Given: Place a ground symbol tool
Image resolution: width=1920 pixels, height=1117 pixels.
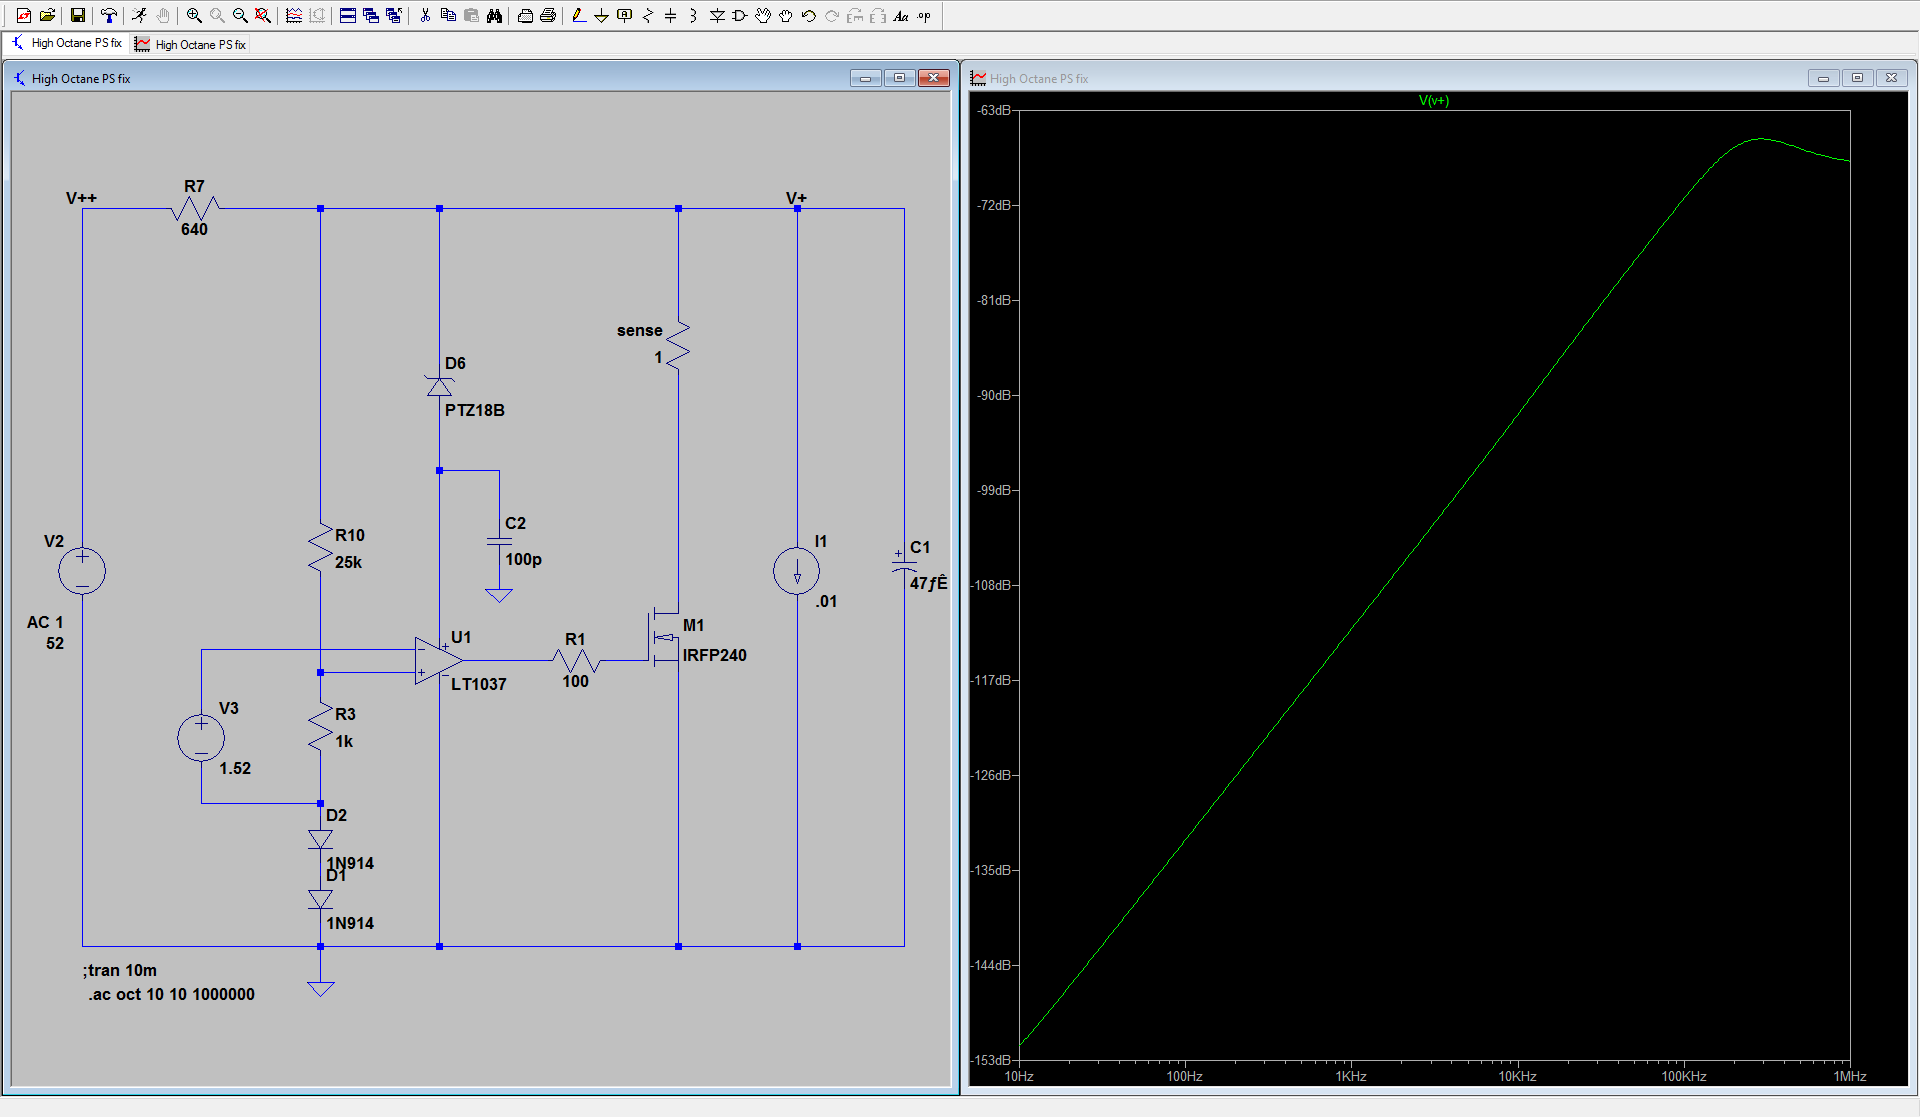Looking at the screenshot, I should point(601,15).
